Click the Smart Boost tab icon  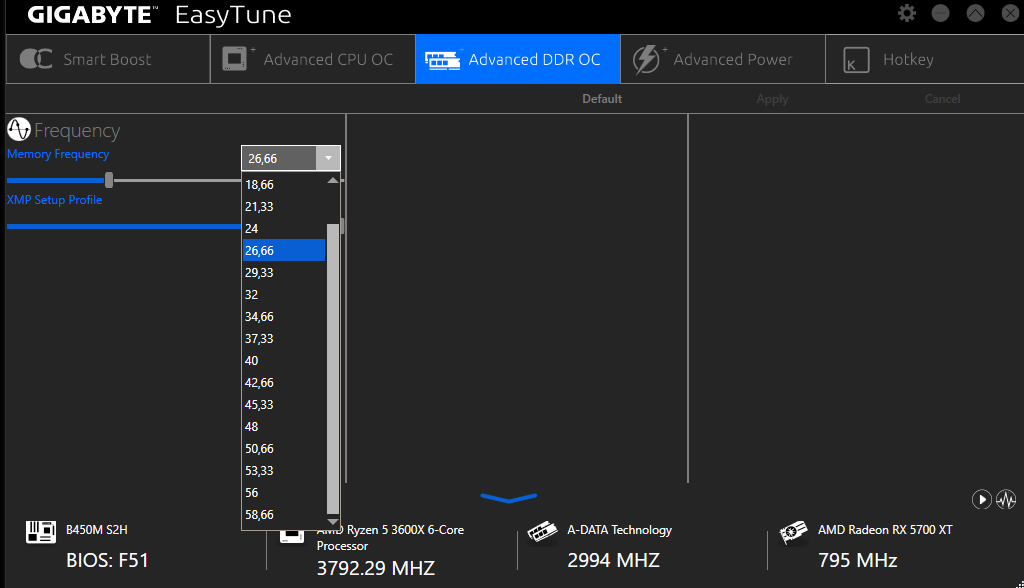36,59
